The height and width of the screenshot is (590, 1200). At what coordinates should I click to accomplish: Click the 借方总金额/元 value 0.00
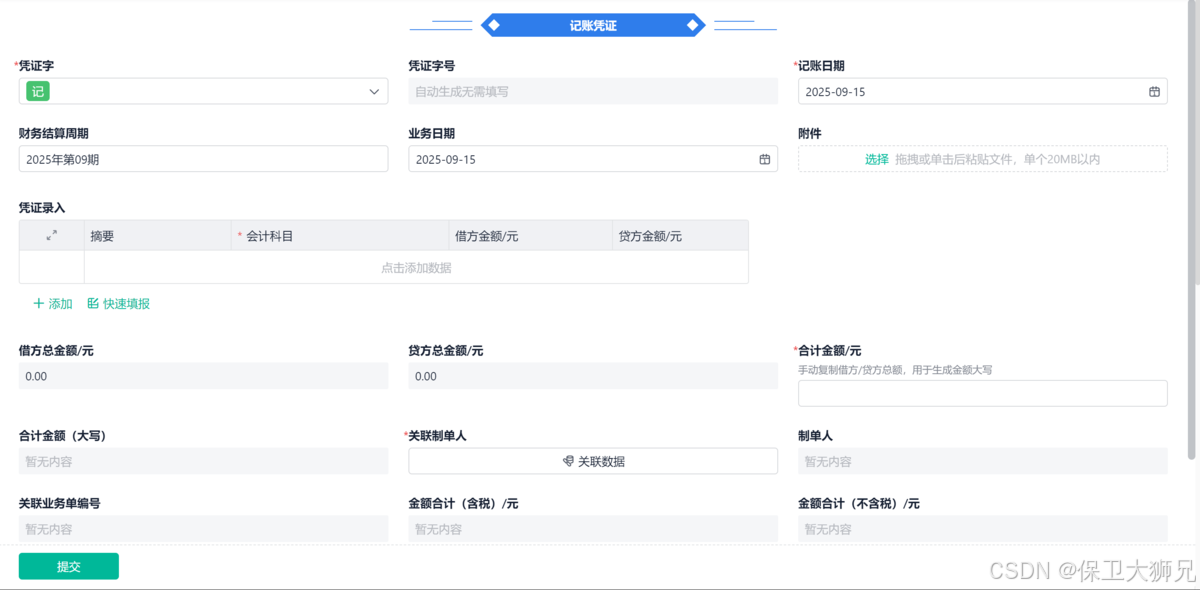[203, 376]
